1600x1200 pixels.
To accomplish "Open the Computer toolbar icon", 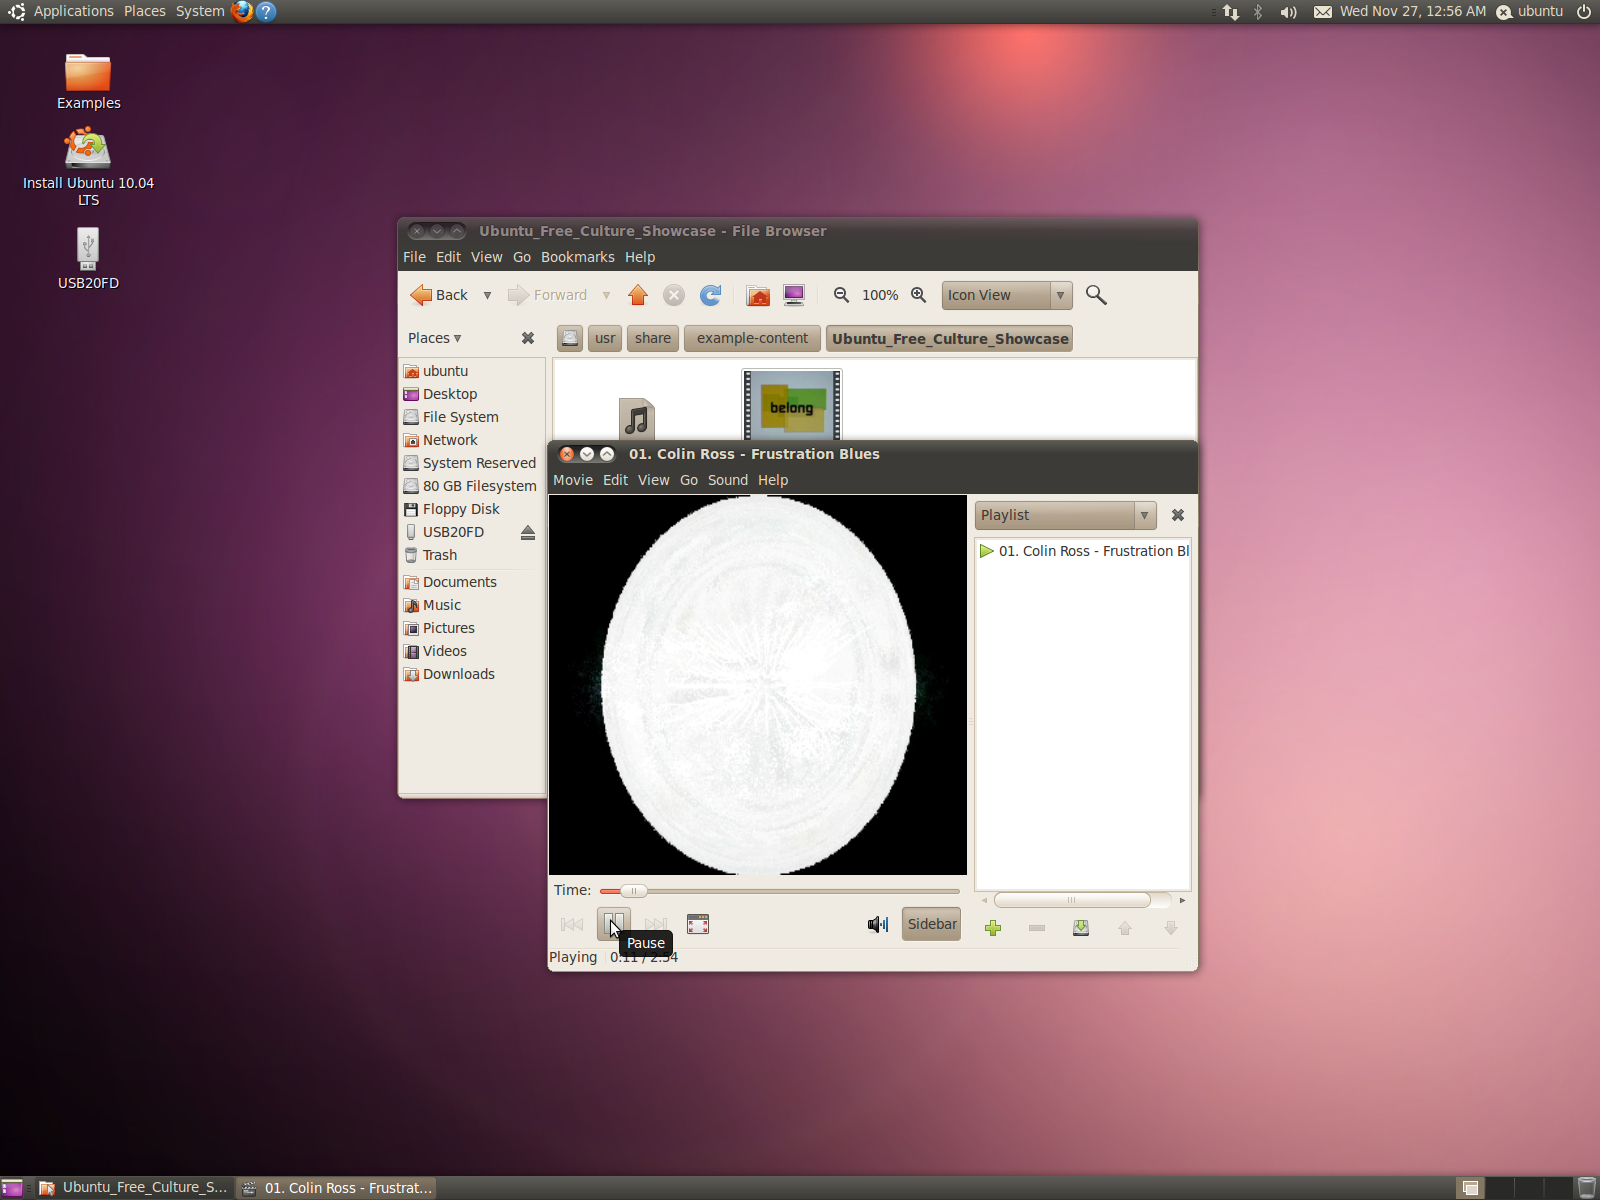I will pos(794,295).
